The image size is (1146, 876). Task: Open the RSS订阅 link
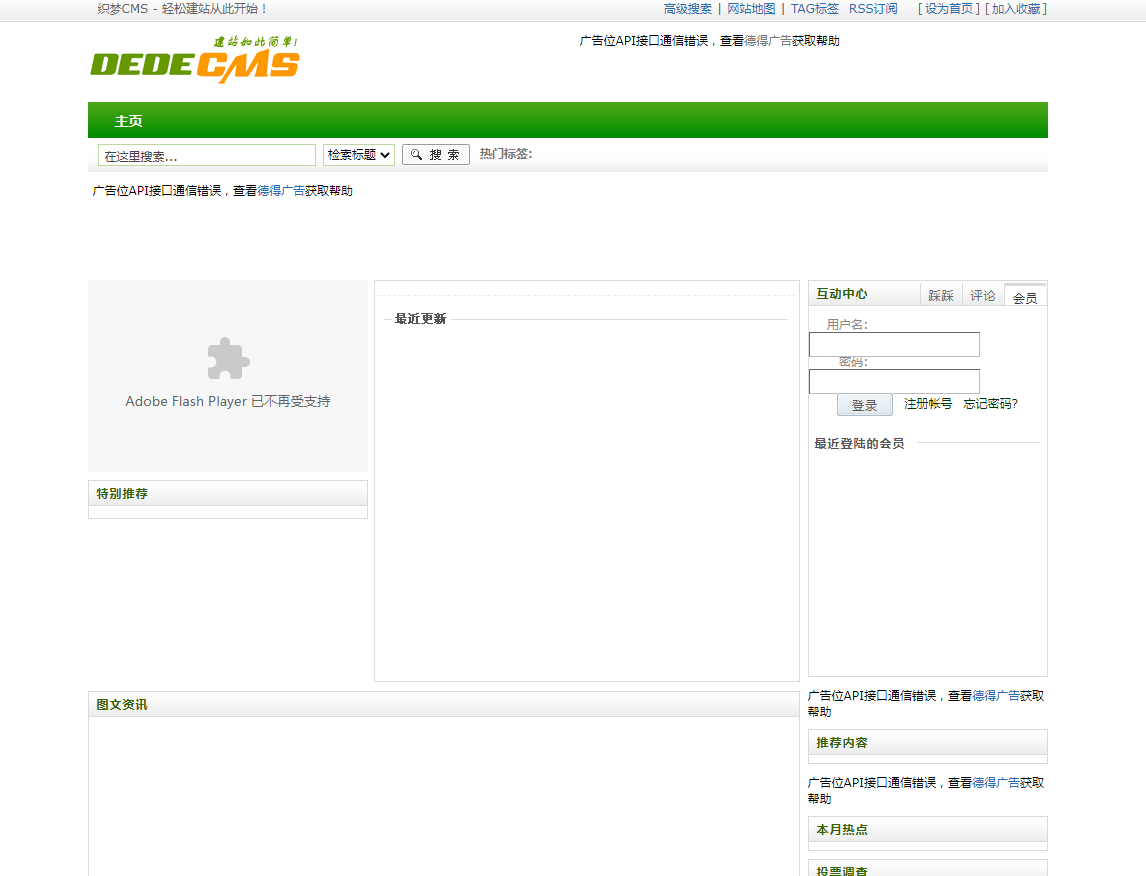(x=871, y=8)
